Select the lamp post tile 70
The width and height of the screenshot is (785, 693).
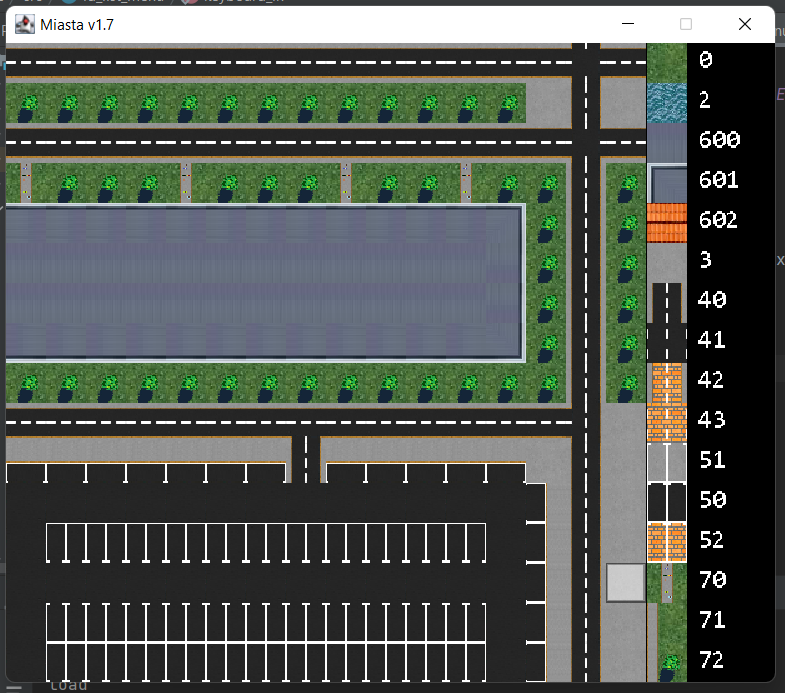point(667,582)
